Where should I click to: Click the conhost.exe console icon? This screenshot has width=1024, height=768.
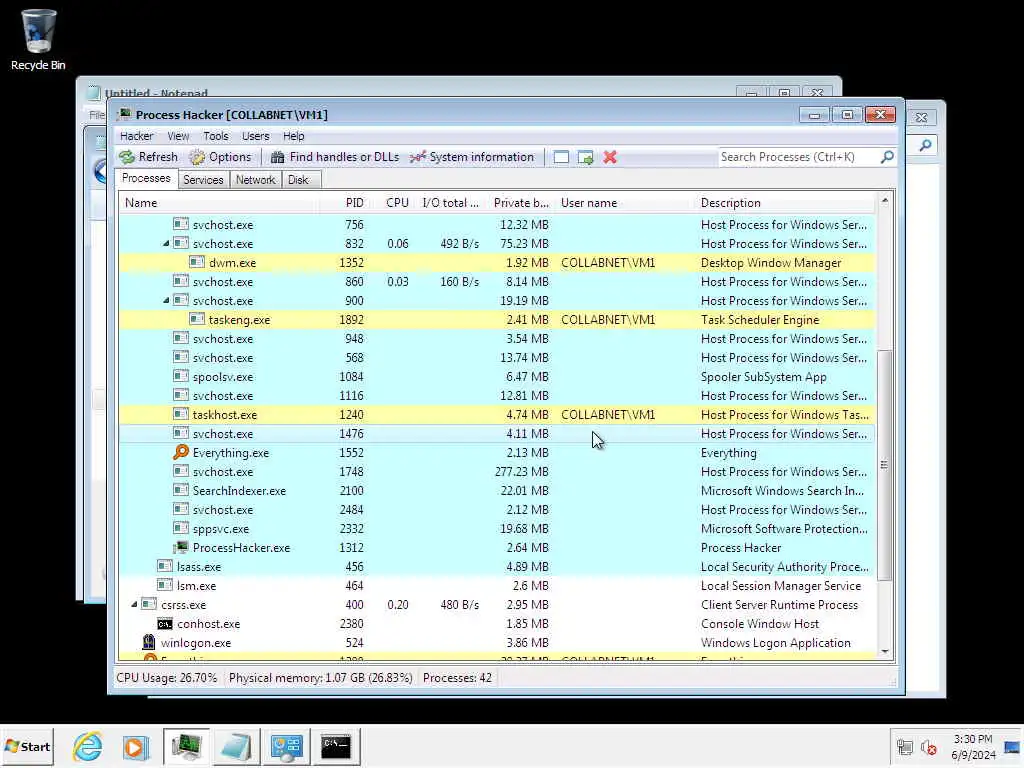(165, 624)
